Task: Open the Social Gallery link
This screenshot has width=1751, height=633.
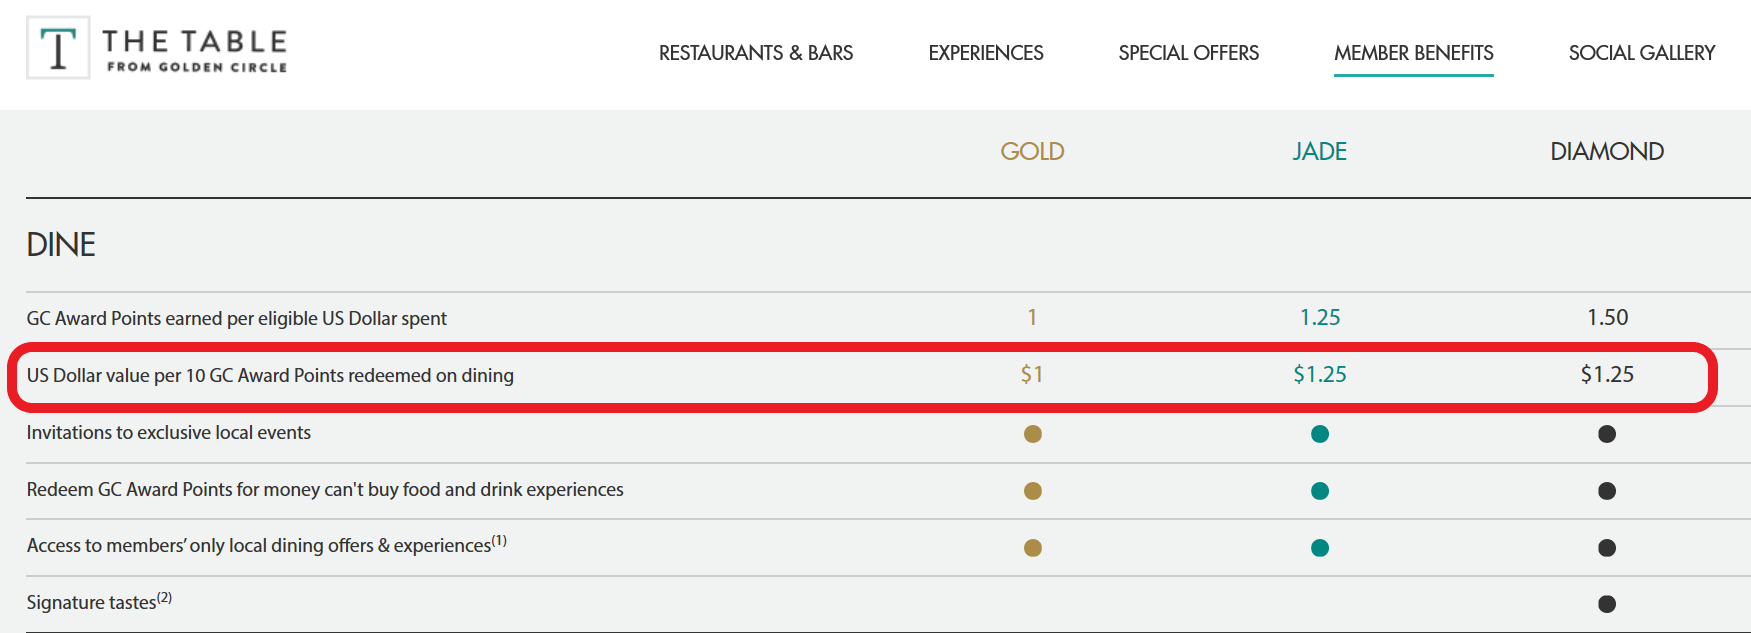Action: (x=1642, y=53)
